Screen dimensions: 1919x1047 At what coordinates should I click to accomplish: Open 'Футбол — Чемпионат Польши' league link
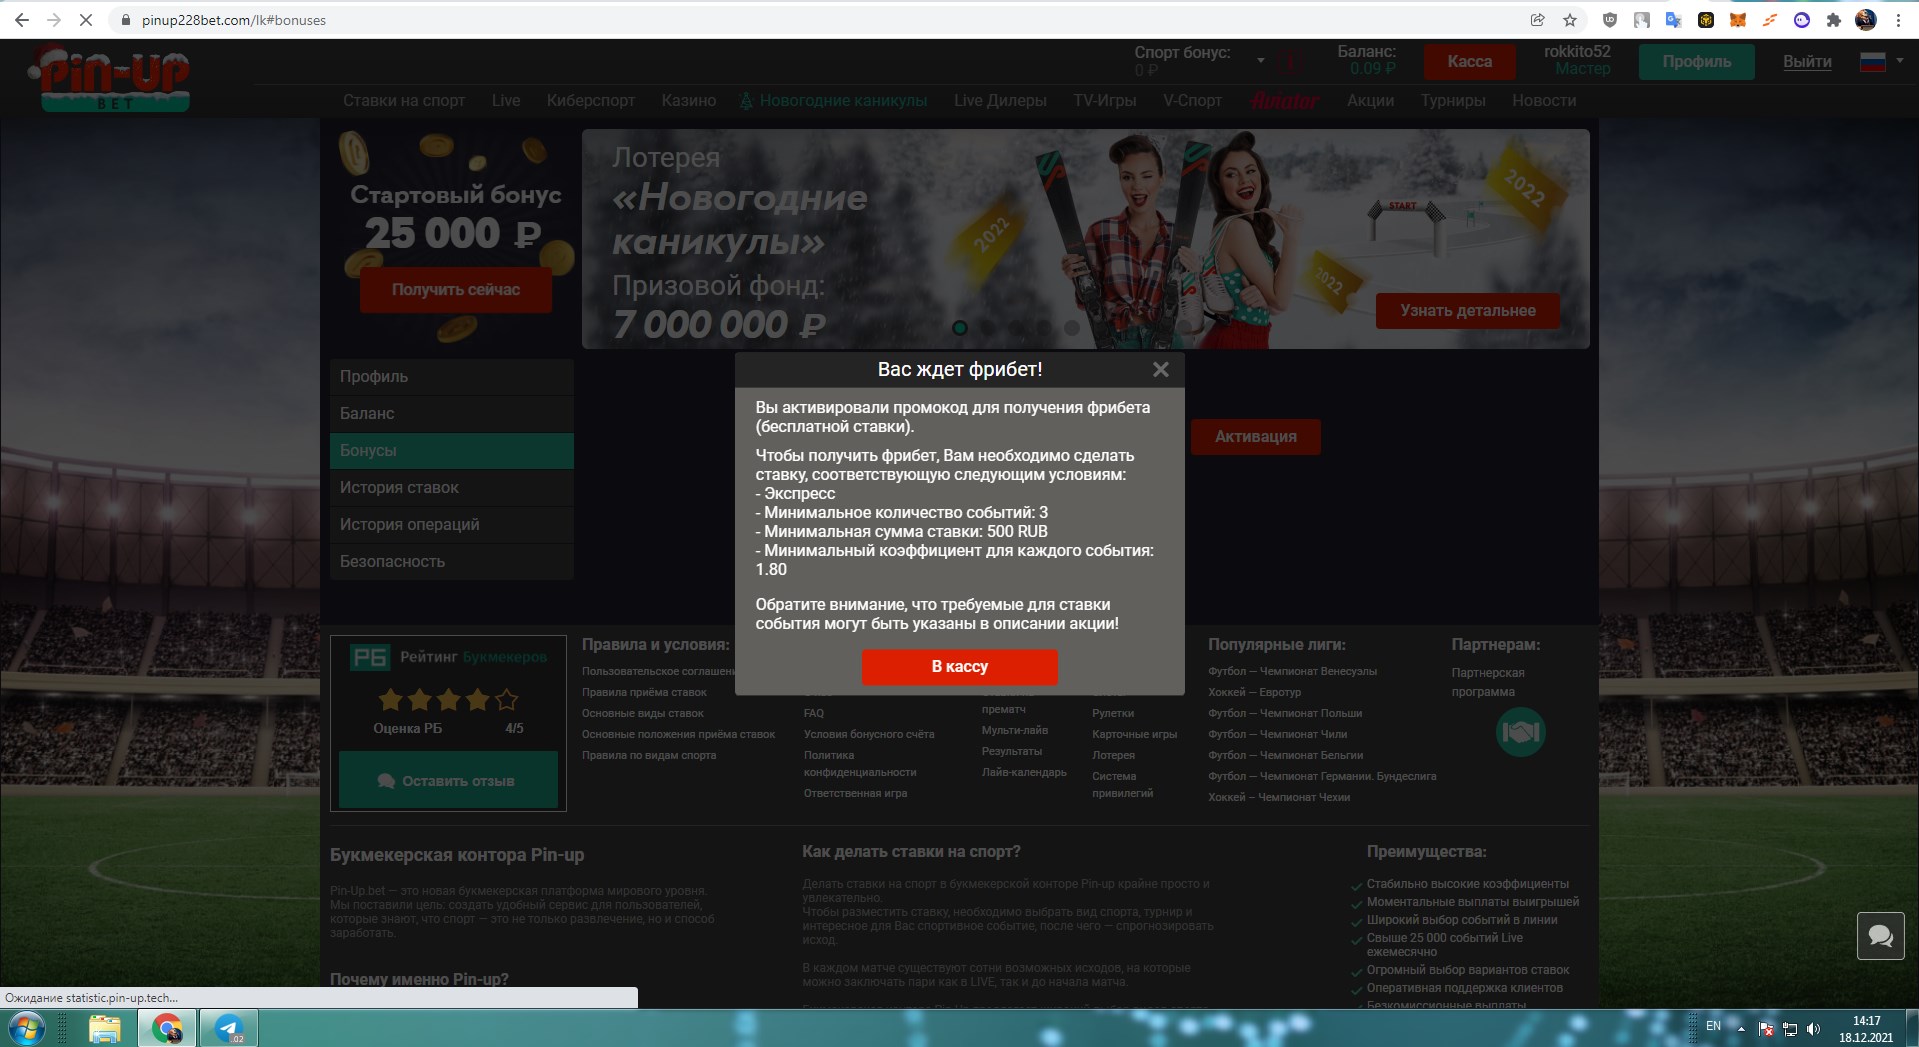click(1285, 714)
